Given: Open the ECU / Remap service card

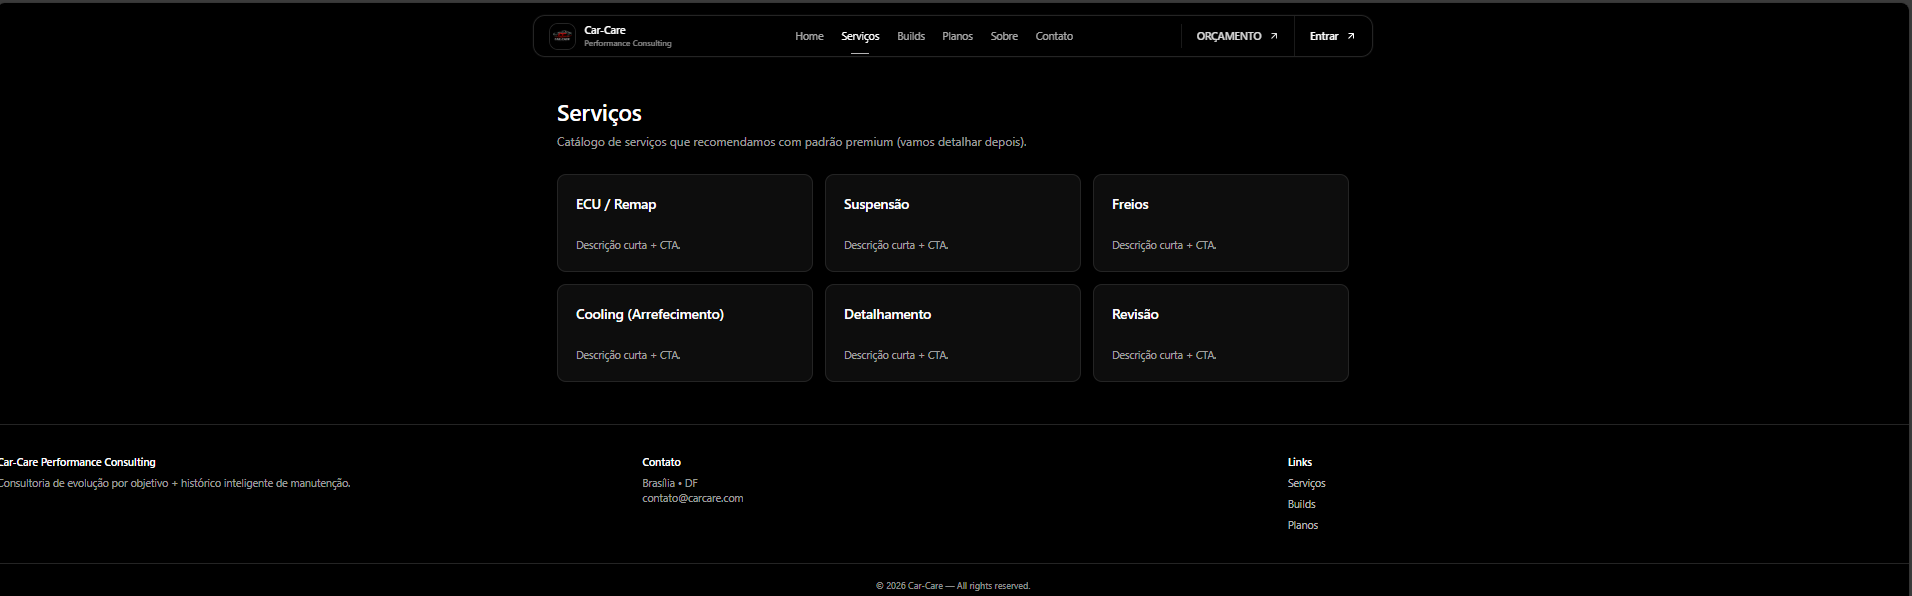Looking at the screenshot, I should [684, 223].
